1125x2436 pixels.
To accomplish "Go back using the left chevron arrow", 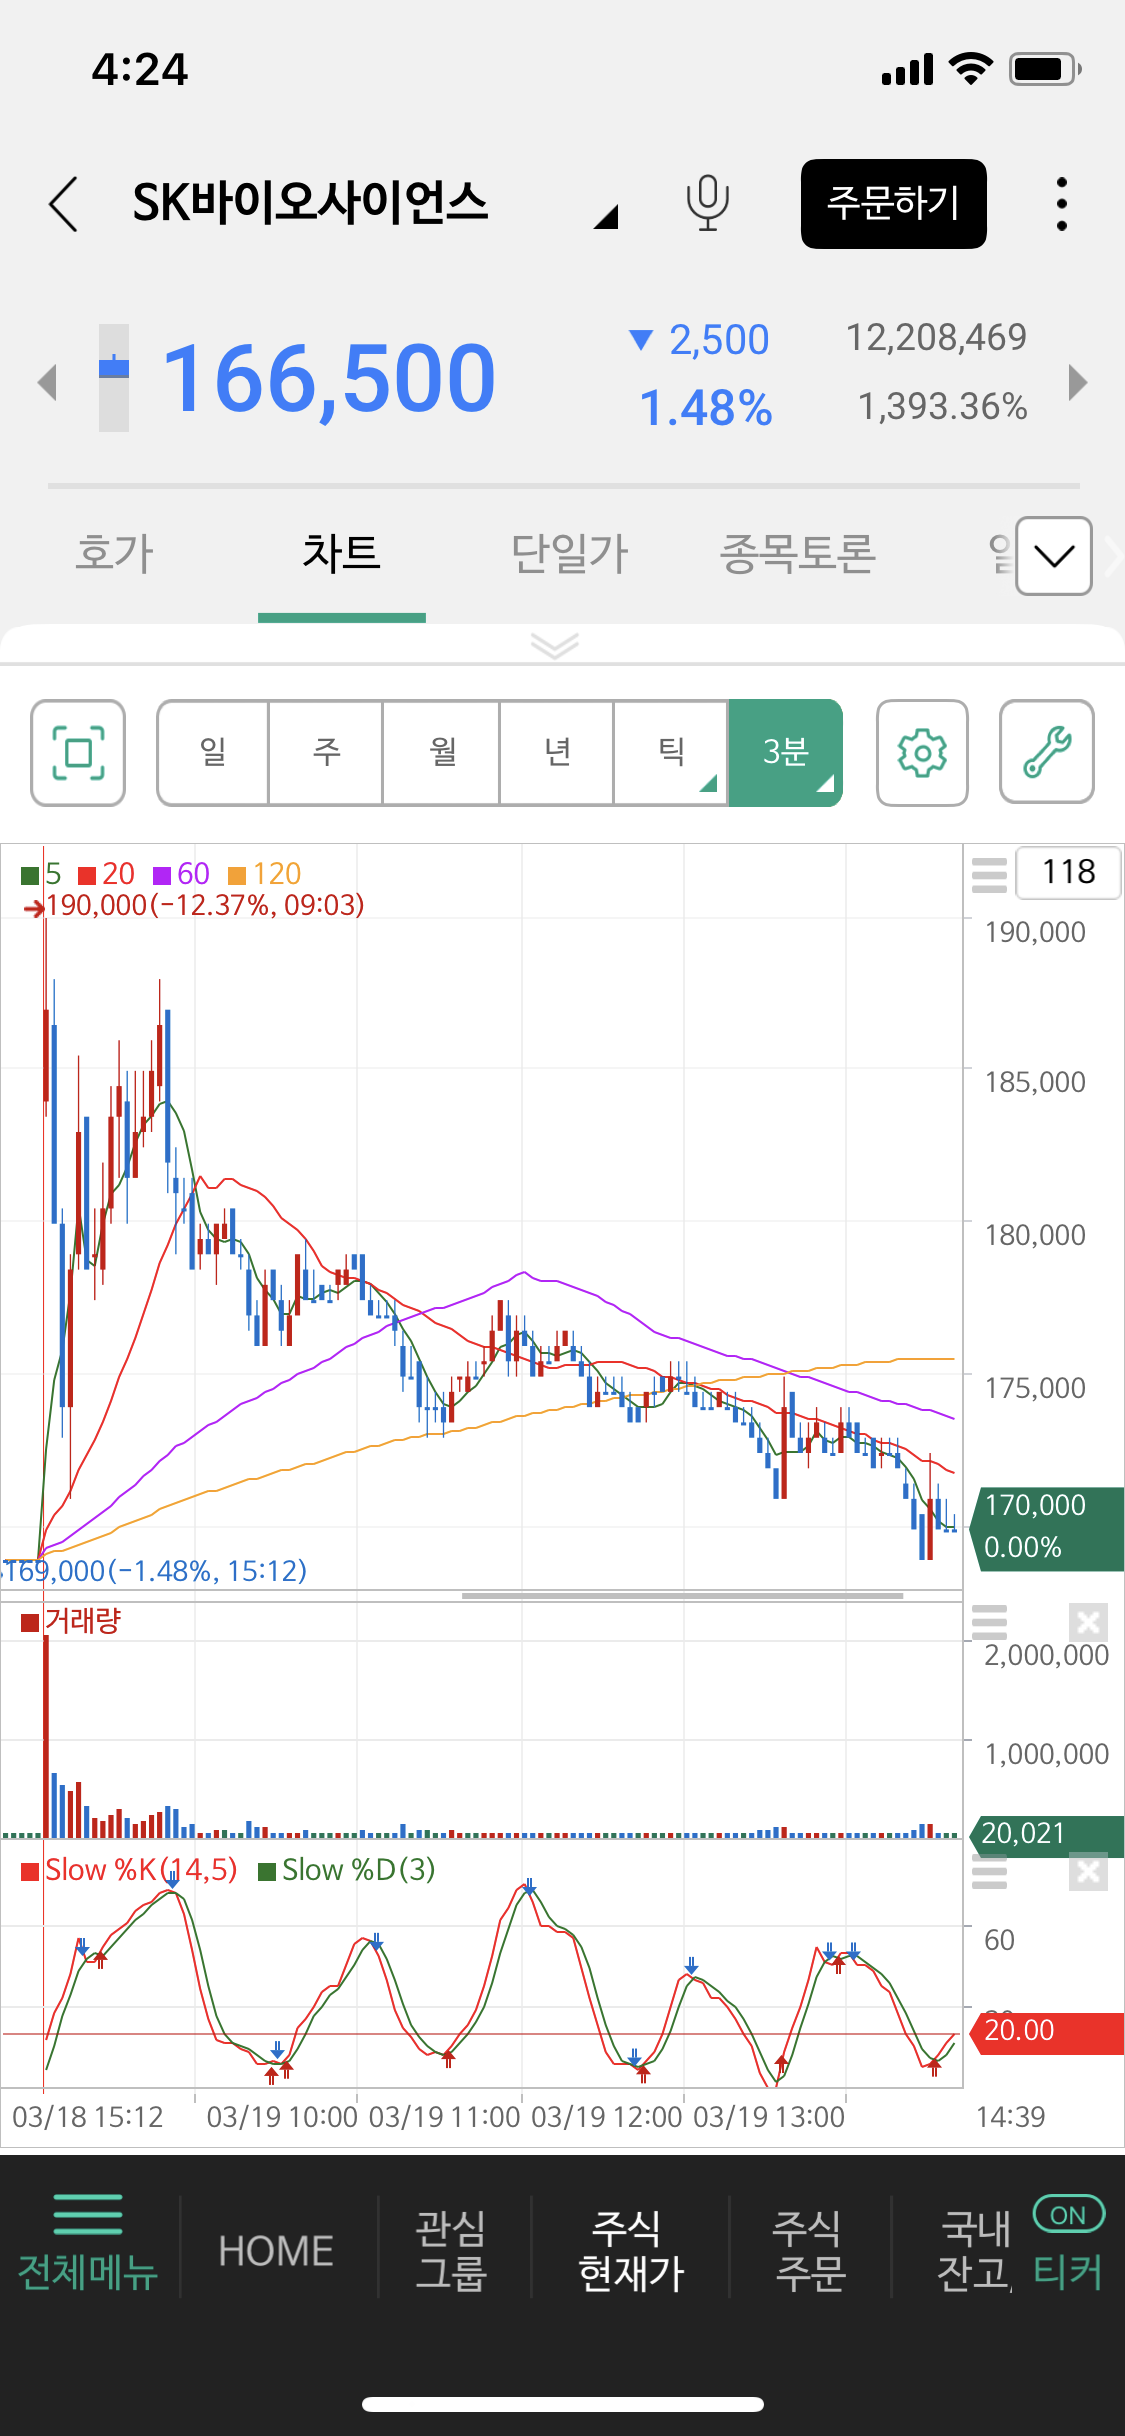I will 63,204.
